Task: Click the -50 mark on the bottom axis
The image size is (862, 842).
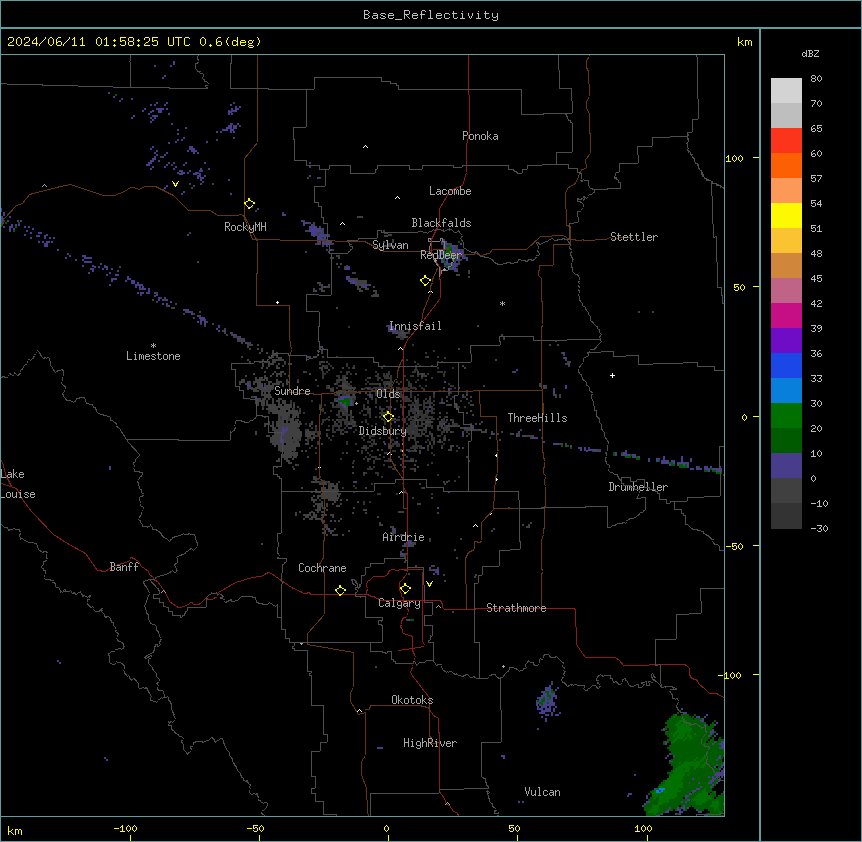Action: [x=256, y=828]
